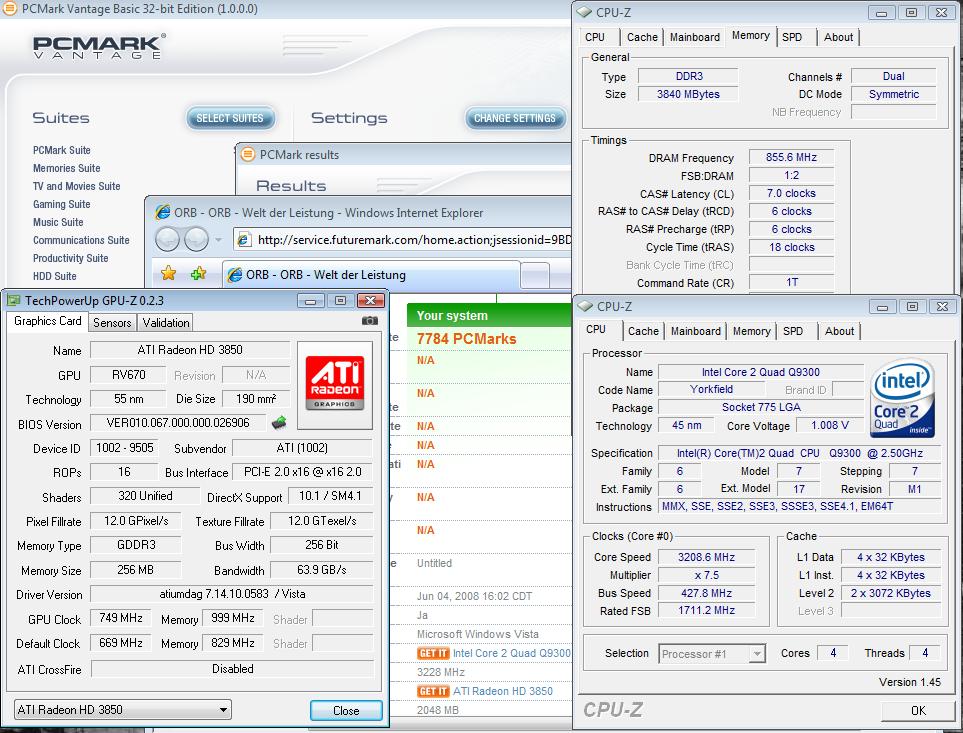Open the SPD tab in the top CPU-Z window
The height and width of the screenshot is (733, 963).
[x=792, y=37]
